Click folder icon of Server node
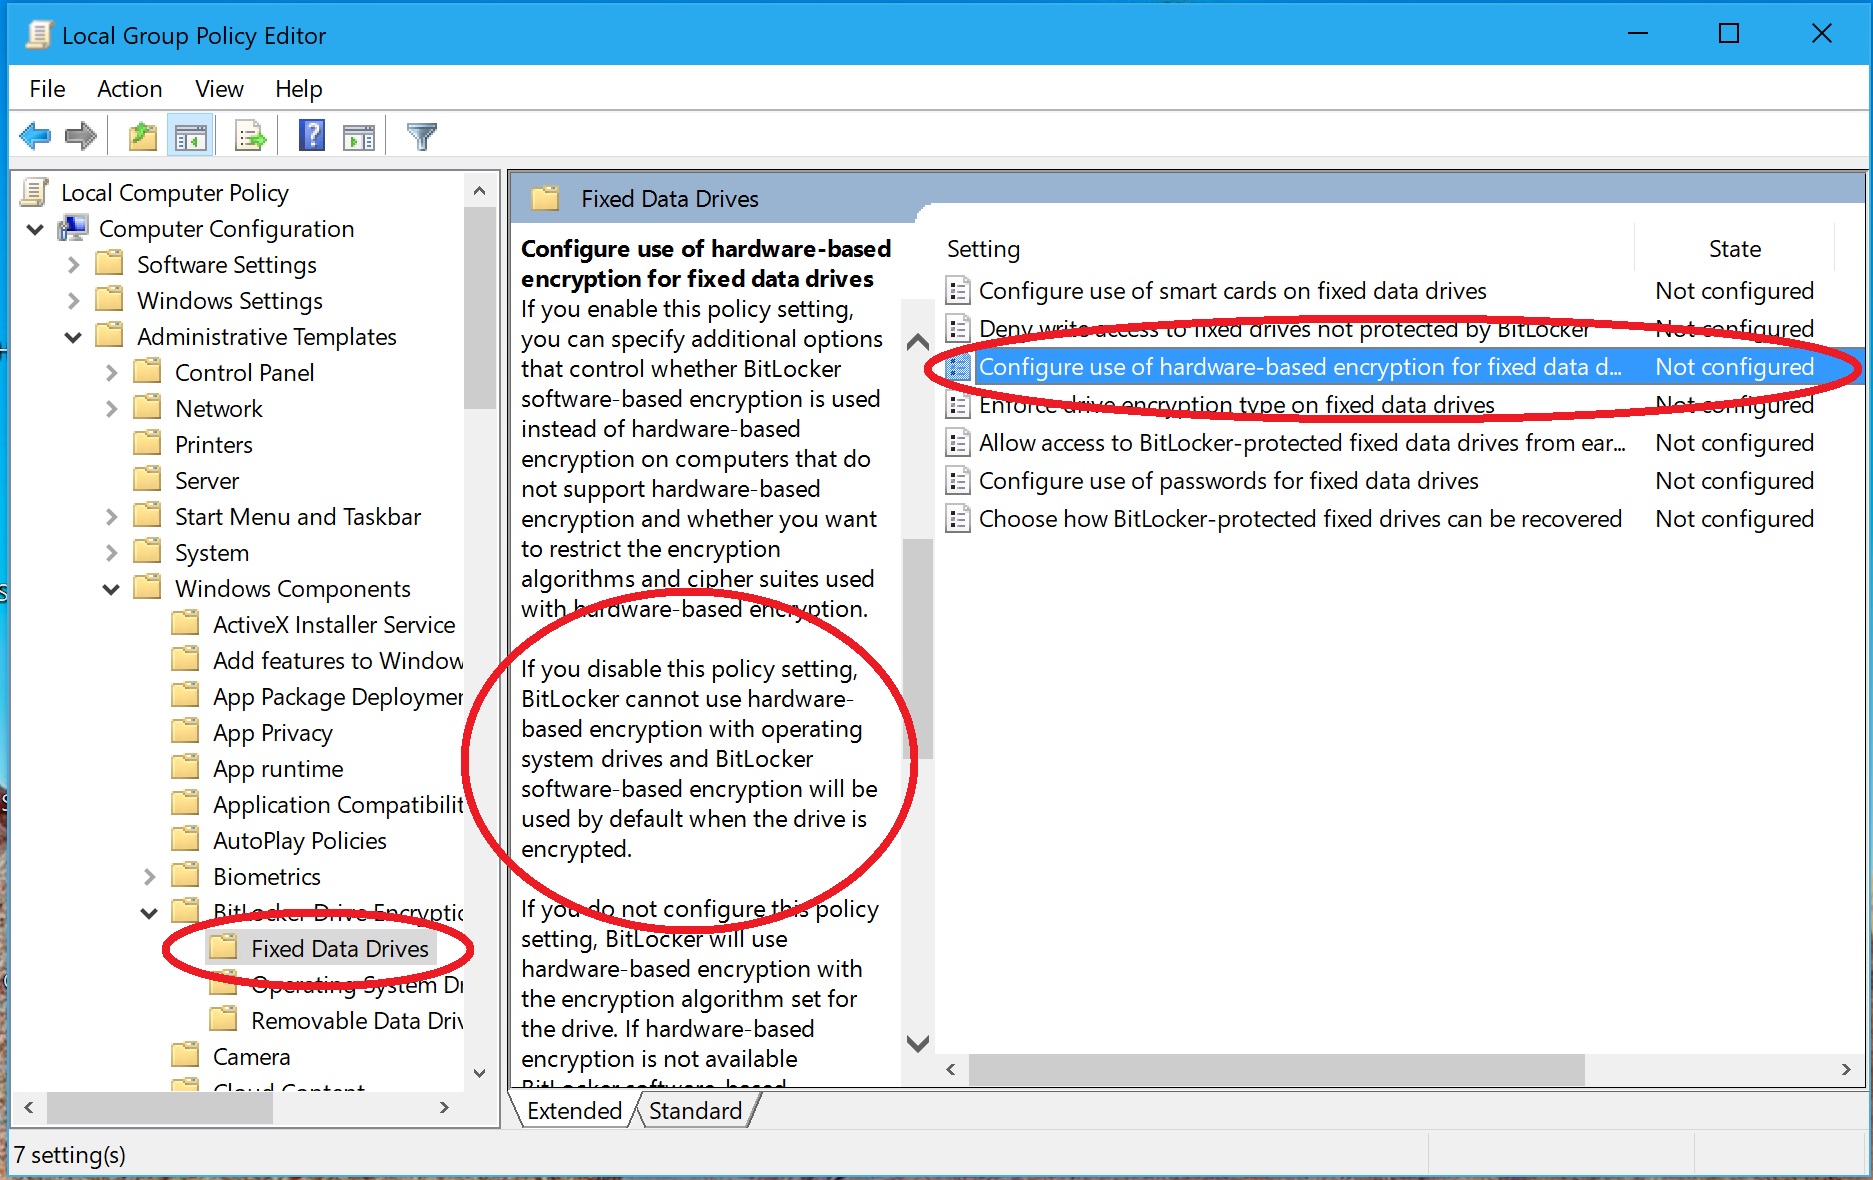This screenshot has height=1180, width=1873. [x=148, y=480]
